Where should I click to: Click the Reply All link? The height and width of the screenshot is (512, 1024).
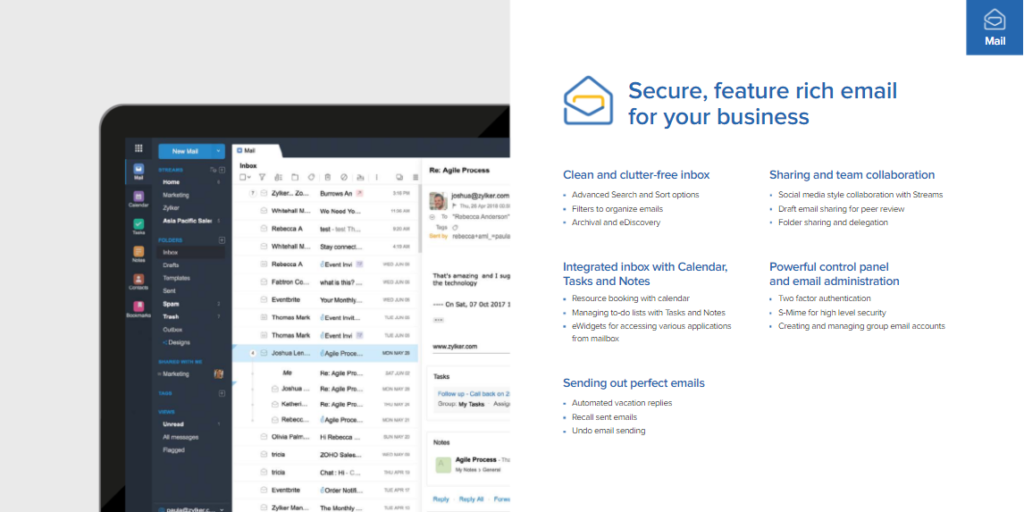(x=471, y=498)
